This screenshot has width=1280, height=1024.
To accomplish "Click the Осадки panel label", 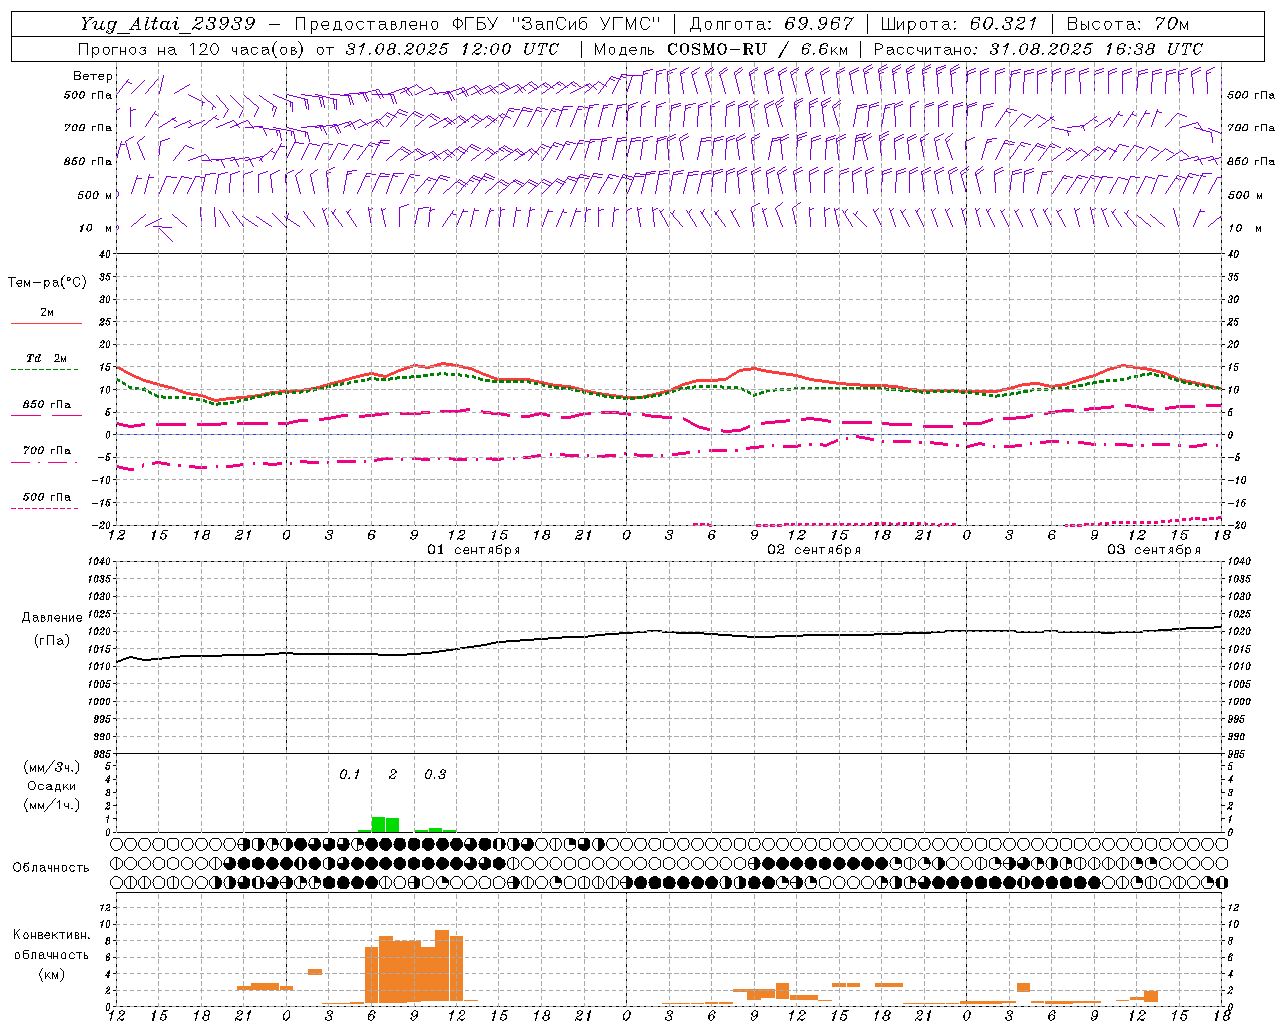I will coord(51,786).
